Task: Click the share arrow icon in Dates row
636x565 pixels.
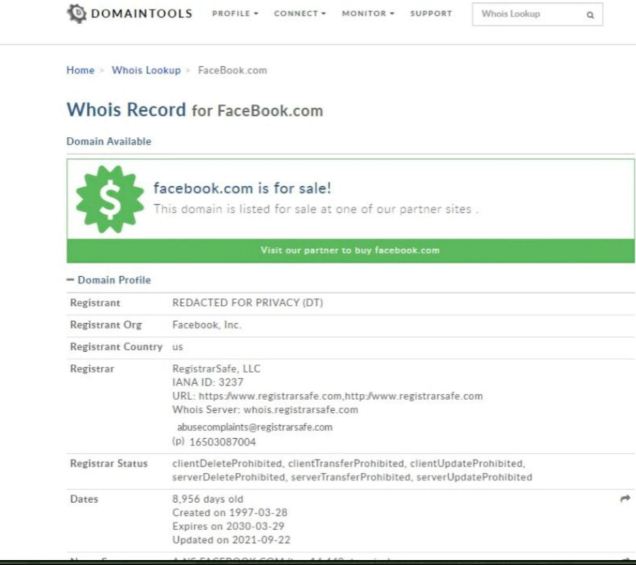Action: tap(625, 498)
